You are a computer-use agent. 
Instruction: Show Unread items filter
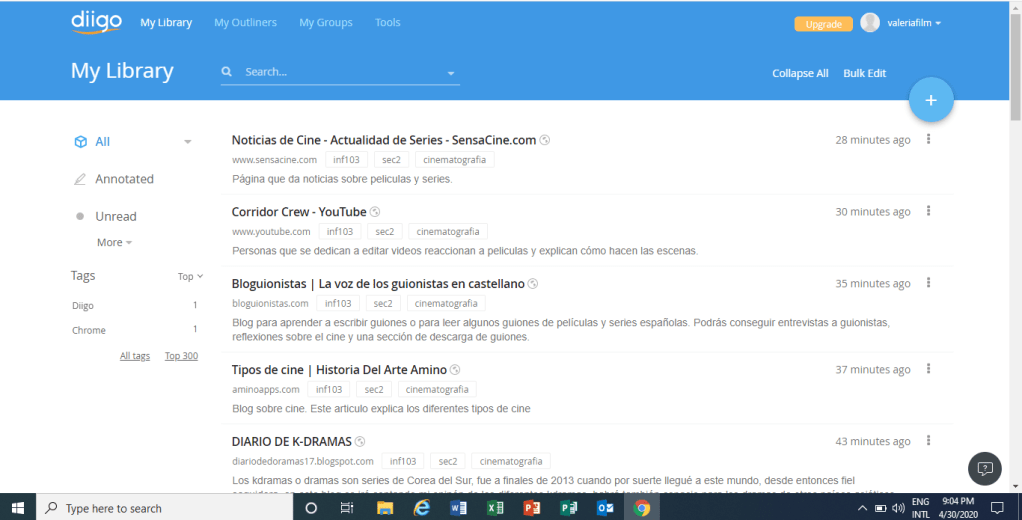coord(115,216)
